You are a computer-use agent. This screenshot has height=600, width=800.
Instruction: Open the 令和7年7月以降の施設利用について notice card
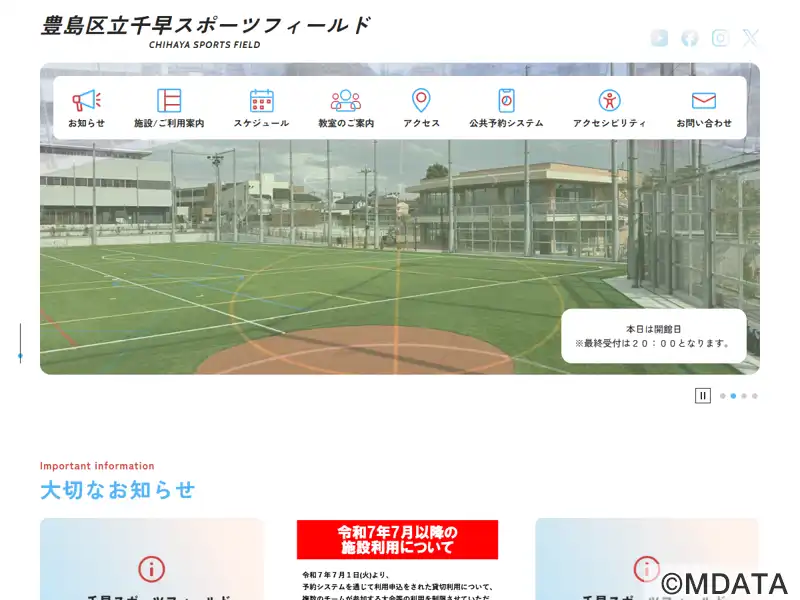coord(397,560)
